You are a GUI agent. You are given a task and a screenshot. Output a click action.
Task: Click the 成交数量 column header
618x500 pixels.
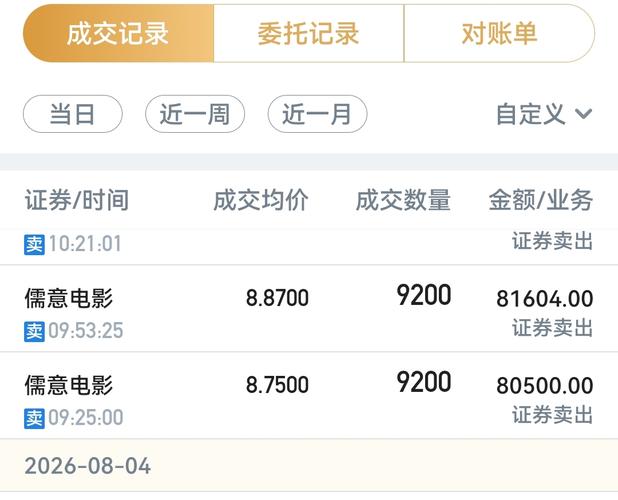(403, 200)
